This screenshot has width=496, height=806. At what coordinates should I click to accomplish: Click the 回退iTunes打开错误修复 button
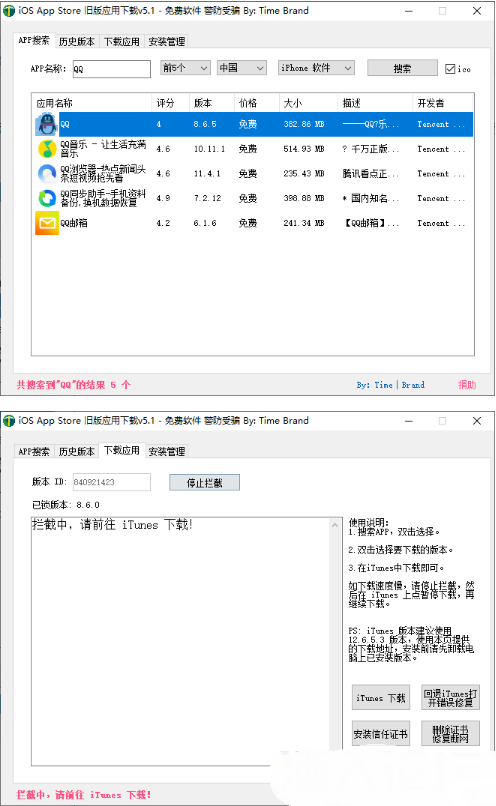click(450, 698)
